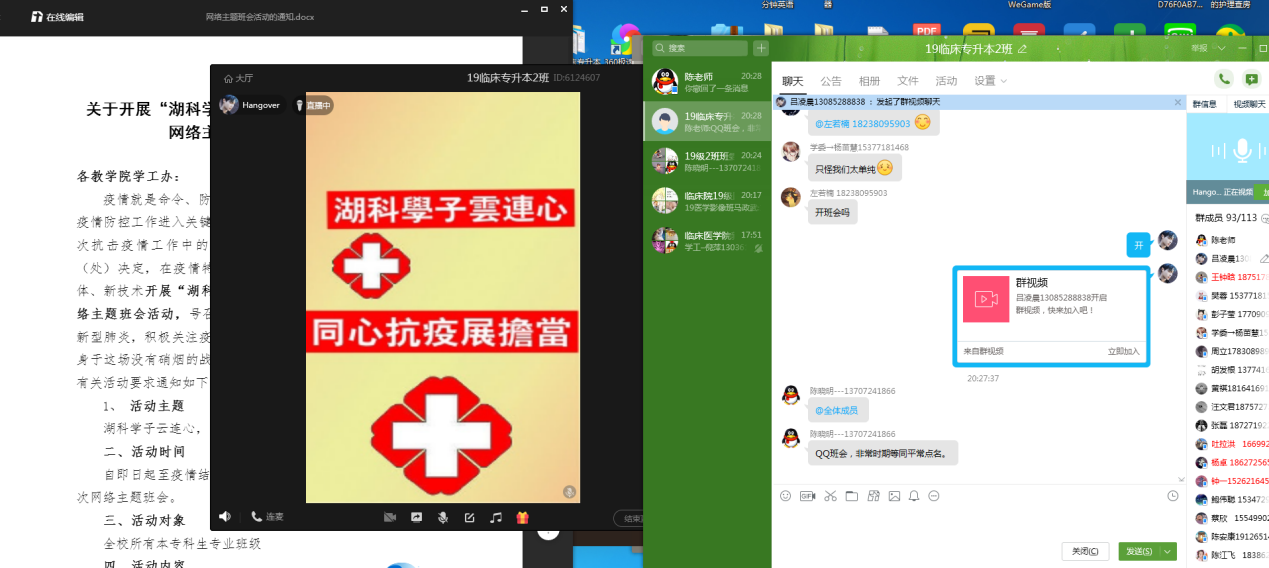Open the 临床院19级 conversation
The height and width of the screenshot is (568, 1269).
(x=707, y=201)
